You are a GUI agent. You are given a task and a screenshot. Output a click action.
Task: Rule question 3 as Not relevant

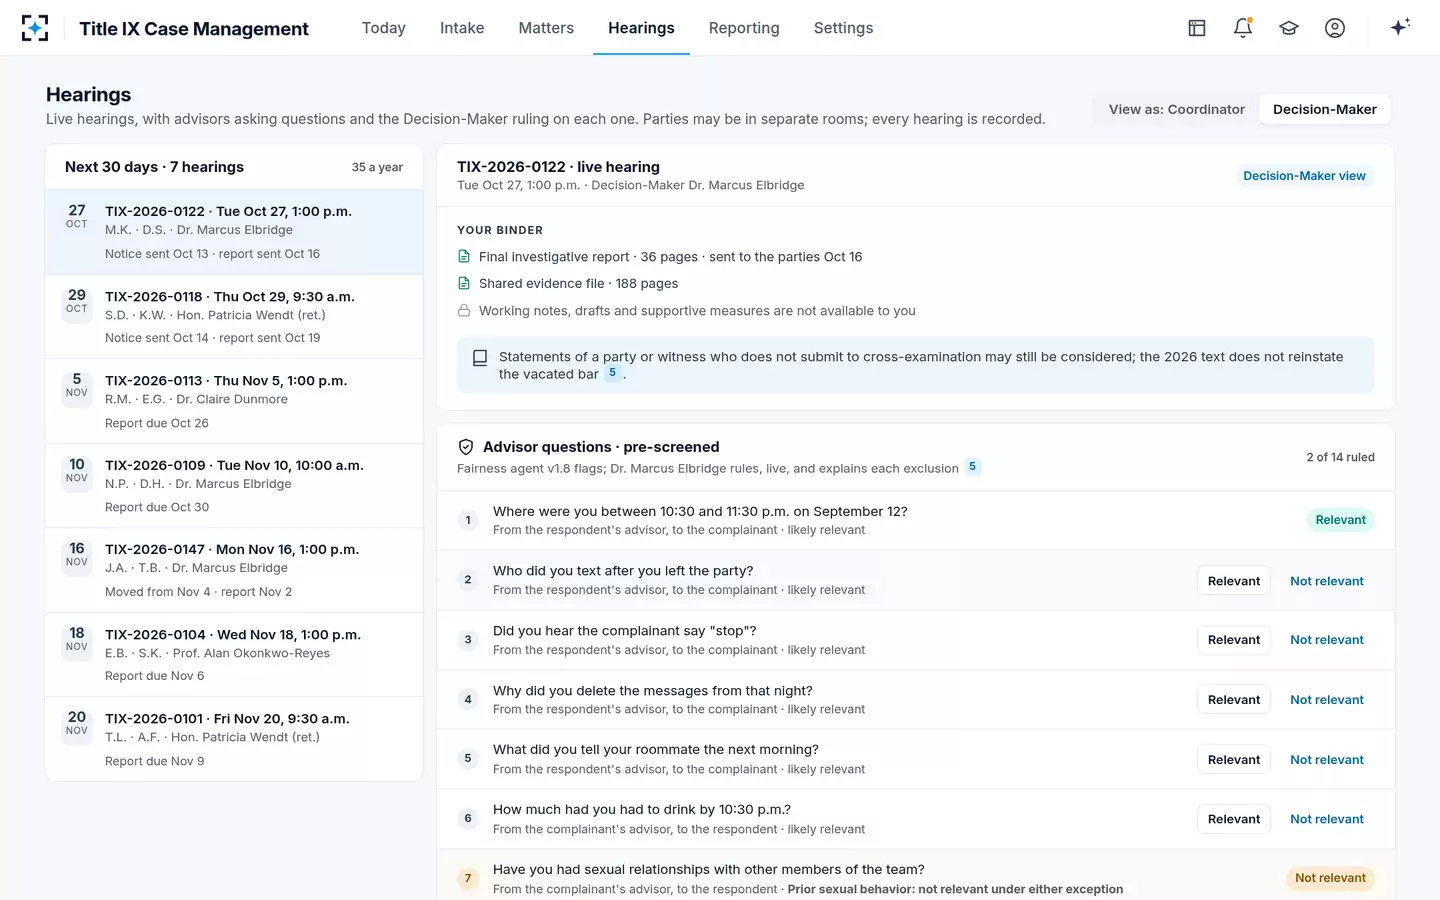tap(1327, 640)
